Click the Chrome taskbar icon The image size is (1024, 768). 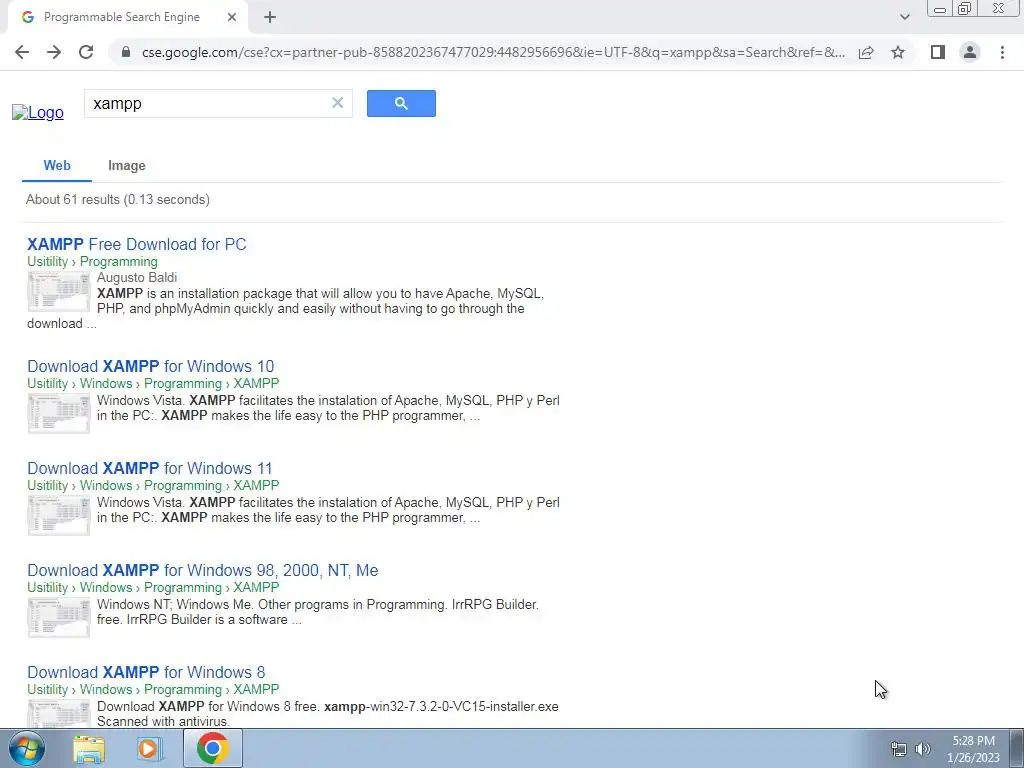coord(213,748)
